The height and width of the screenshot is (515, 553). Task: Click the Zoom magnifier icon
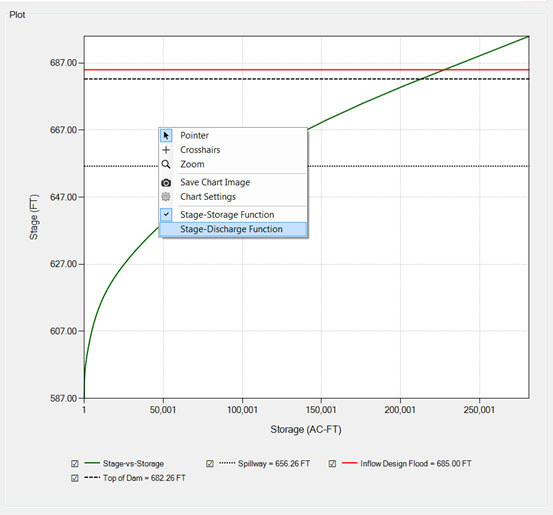point(166,164)
